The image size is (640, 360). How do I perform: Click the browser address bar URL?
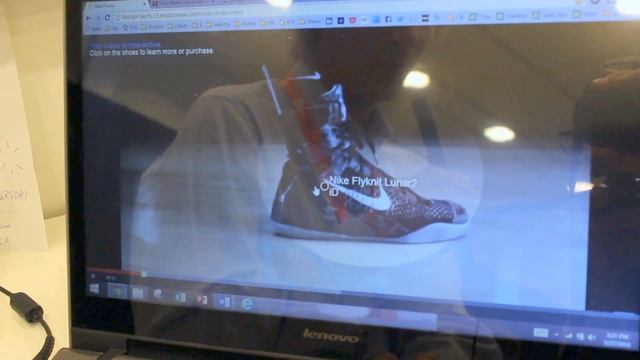[182, 14]
